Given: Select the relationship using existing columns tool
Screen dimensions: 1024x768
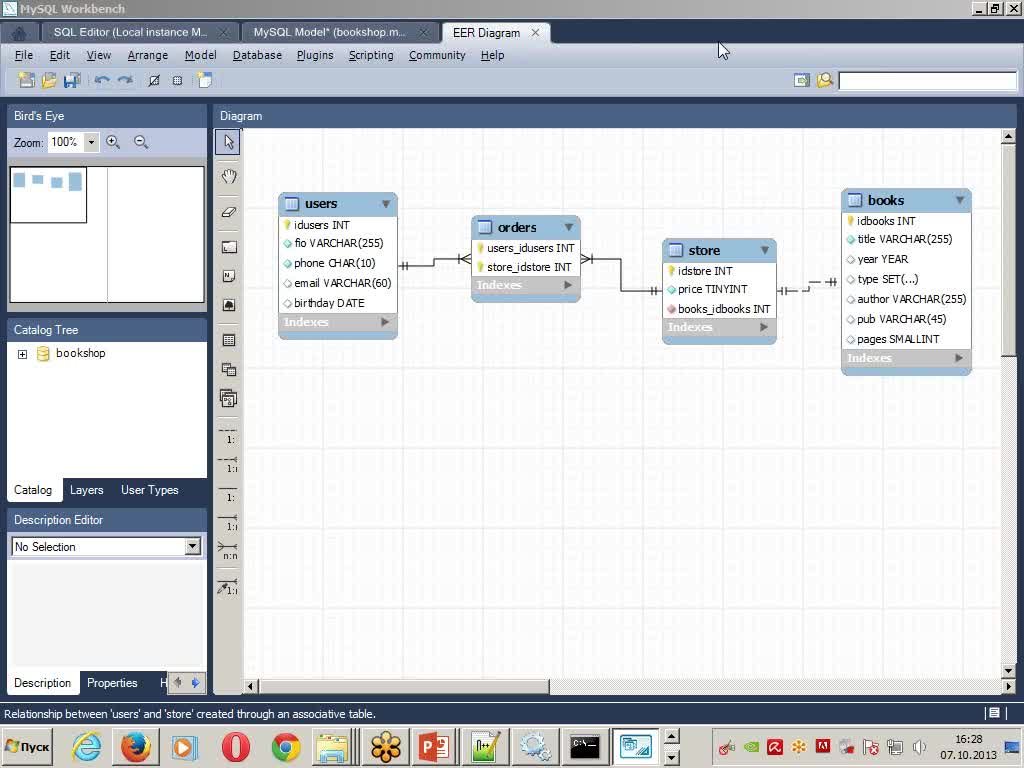Looking at the screenshot, I should pos(228,586).
